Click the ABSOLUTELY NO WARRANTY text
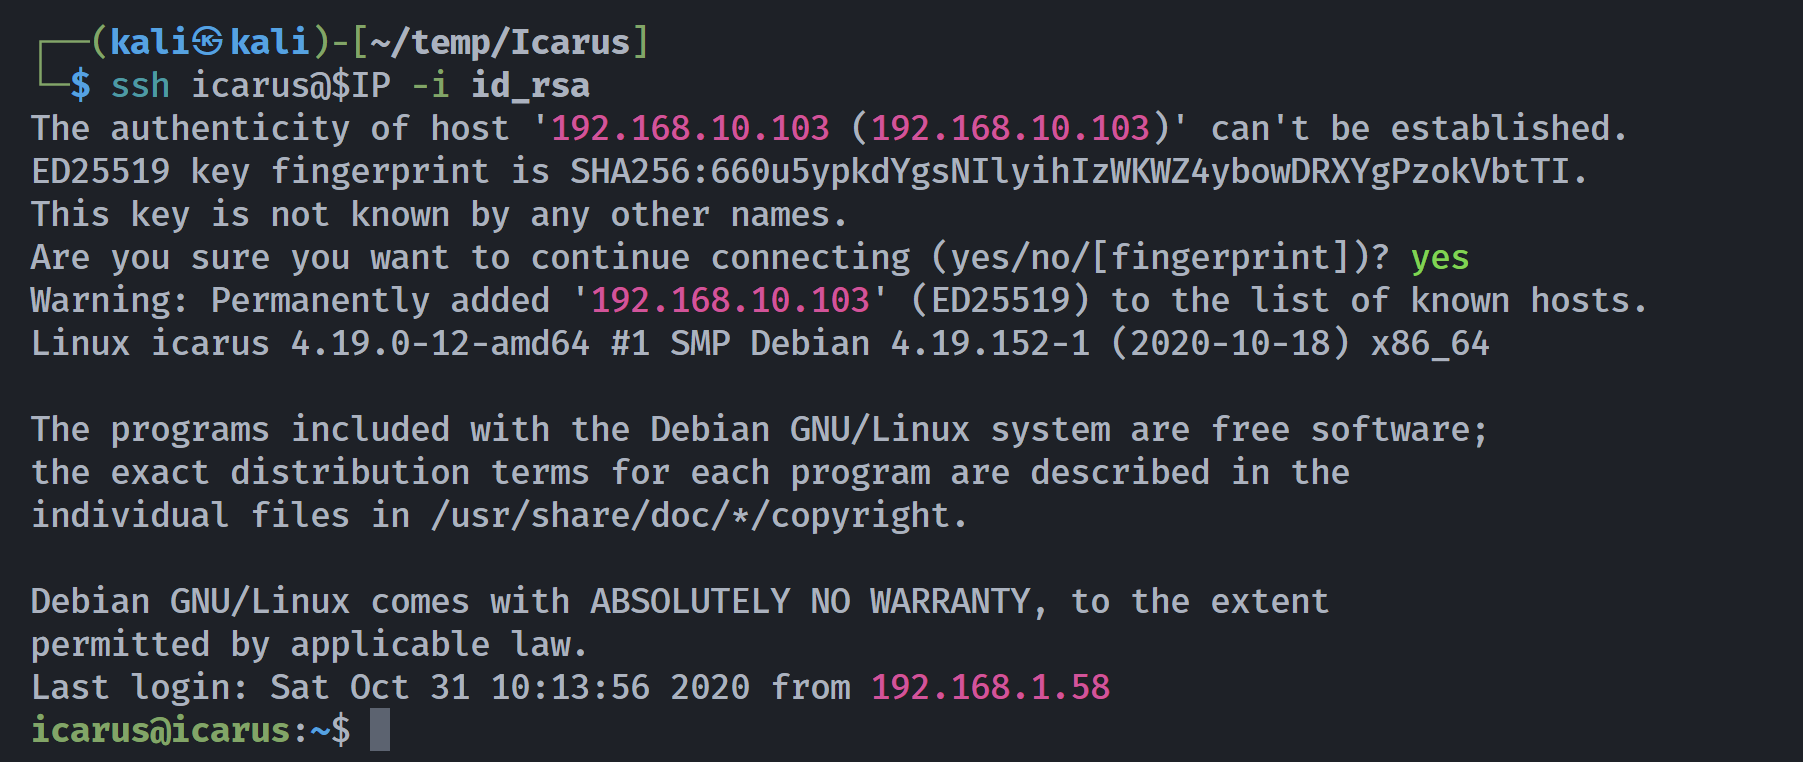The width and height of the screenshot is (1803, 762). coord(810,602)
